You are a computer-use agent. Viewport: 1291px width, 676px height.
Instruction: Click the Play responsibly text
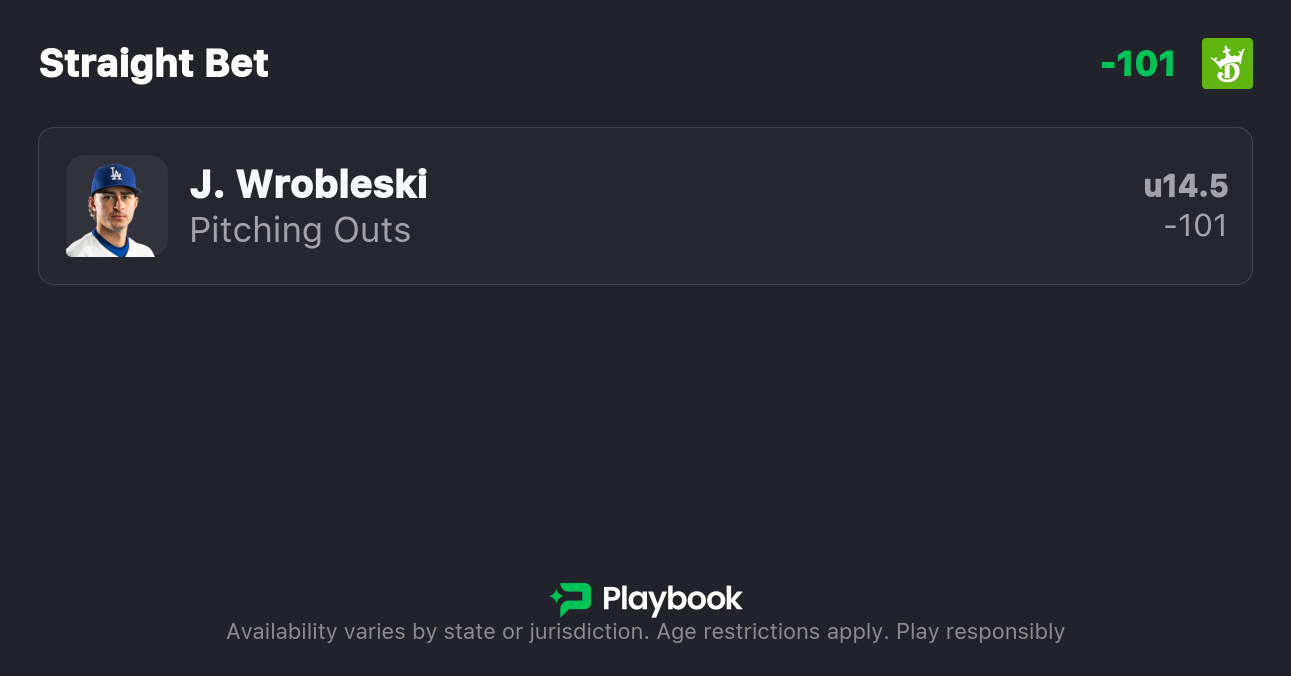click(x=980, y=632)
